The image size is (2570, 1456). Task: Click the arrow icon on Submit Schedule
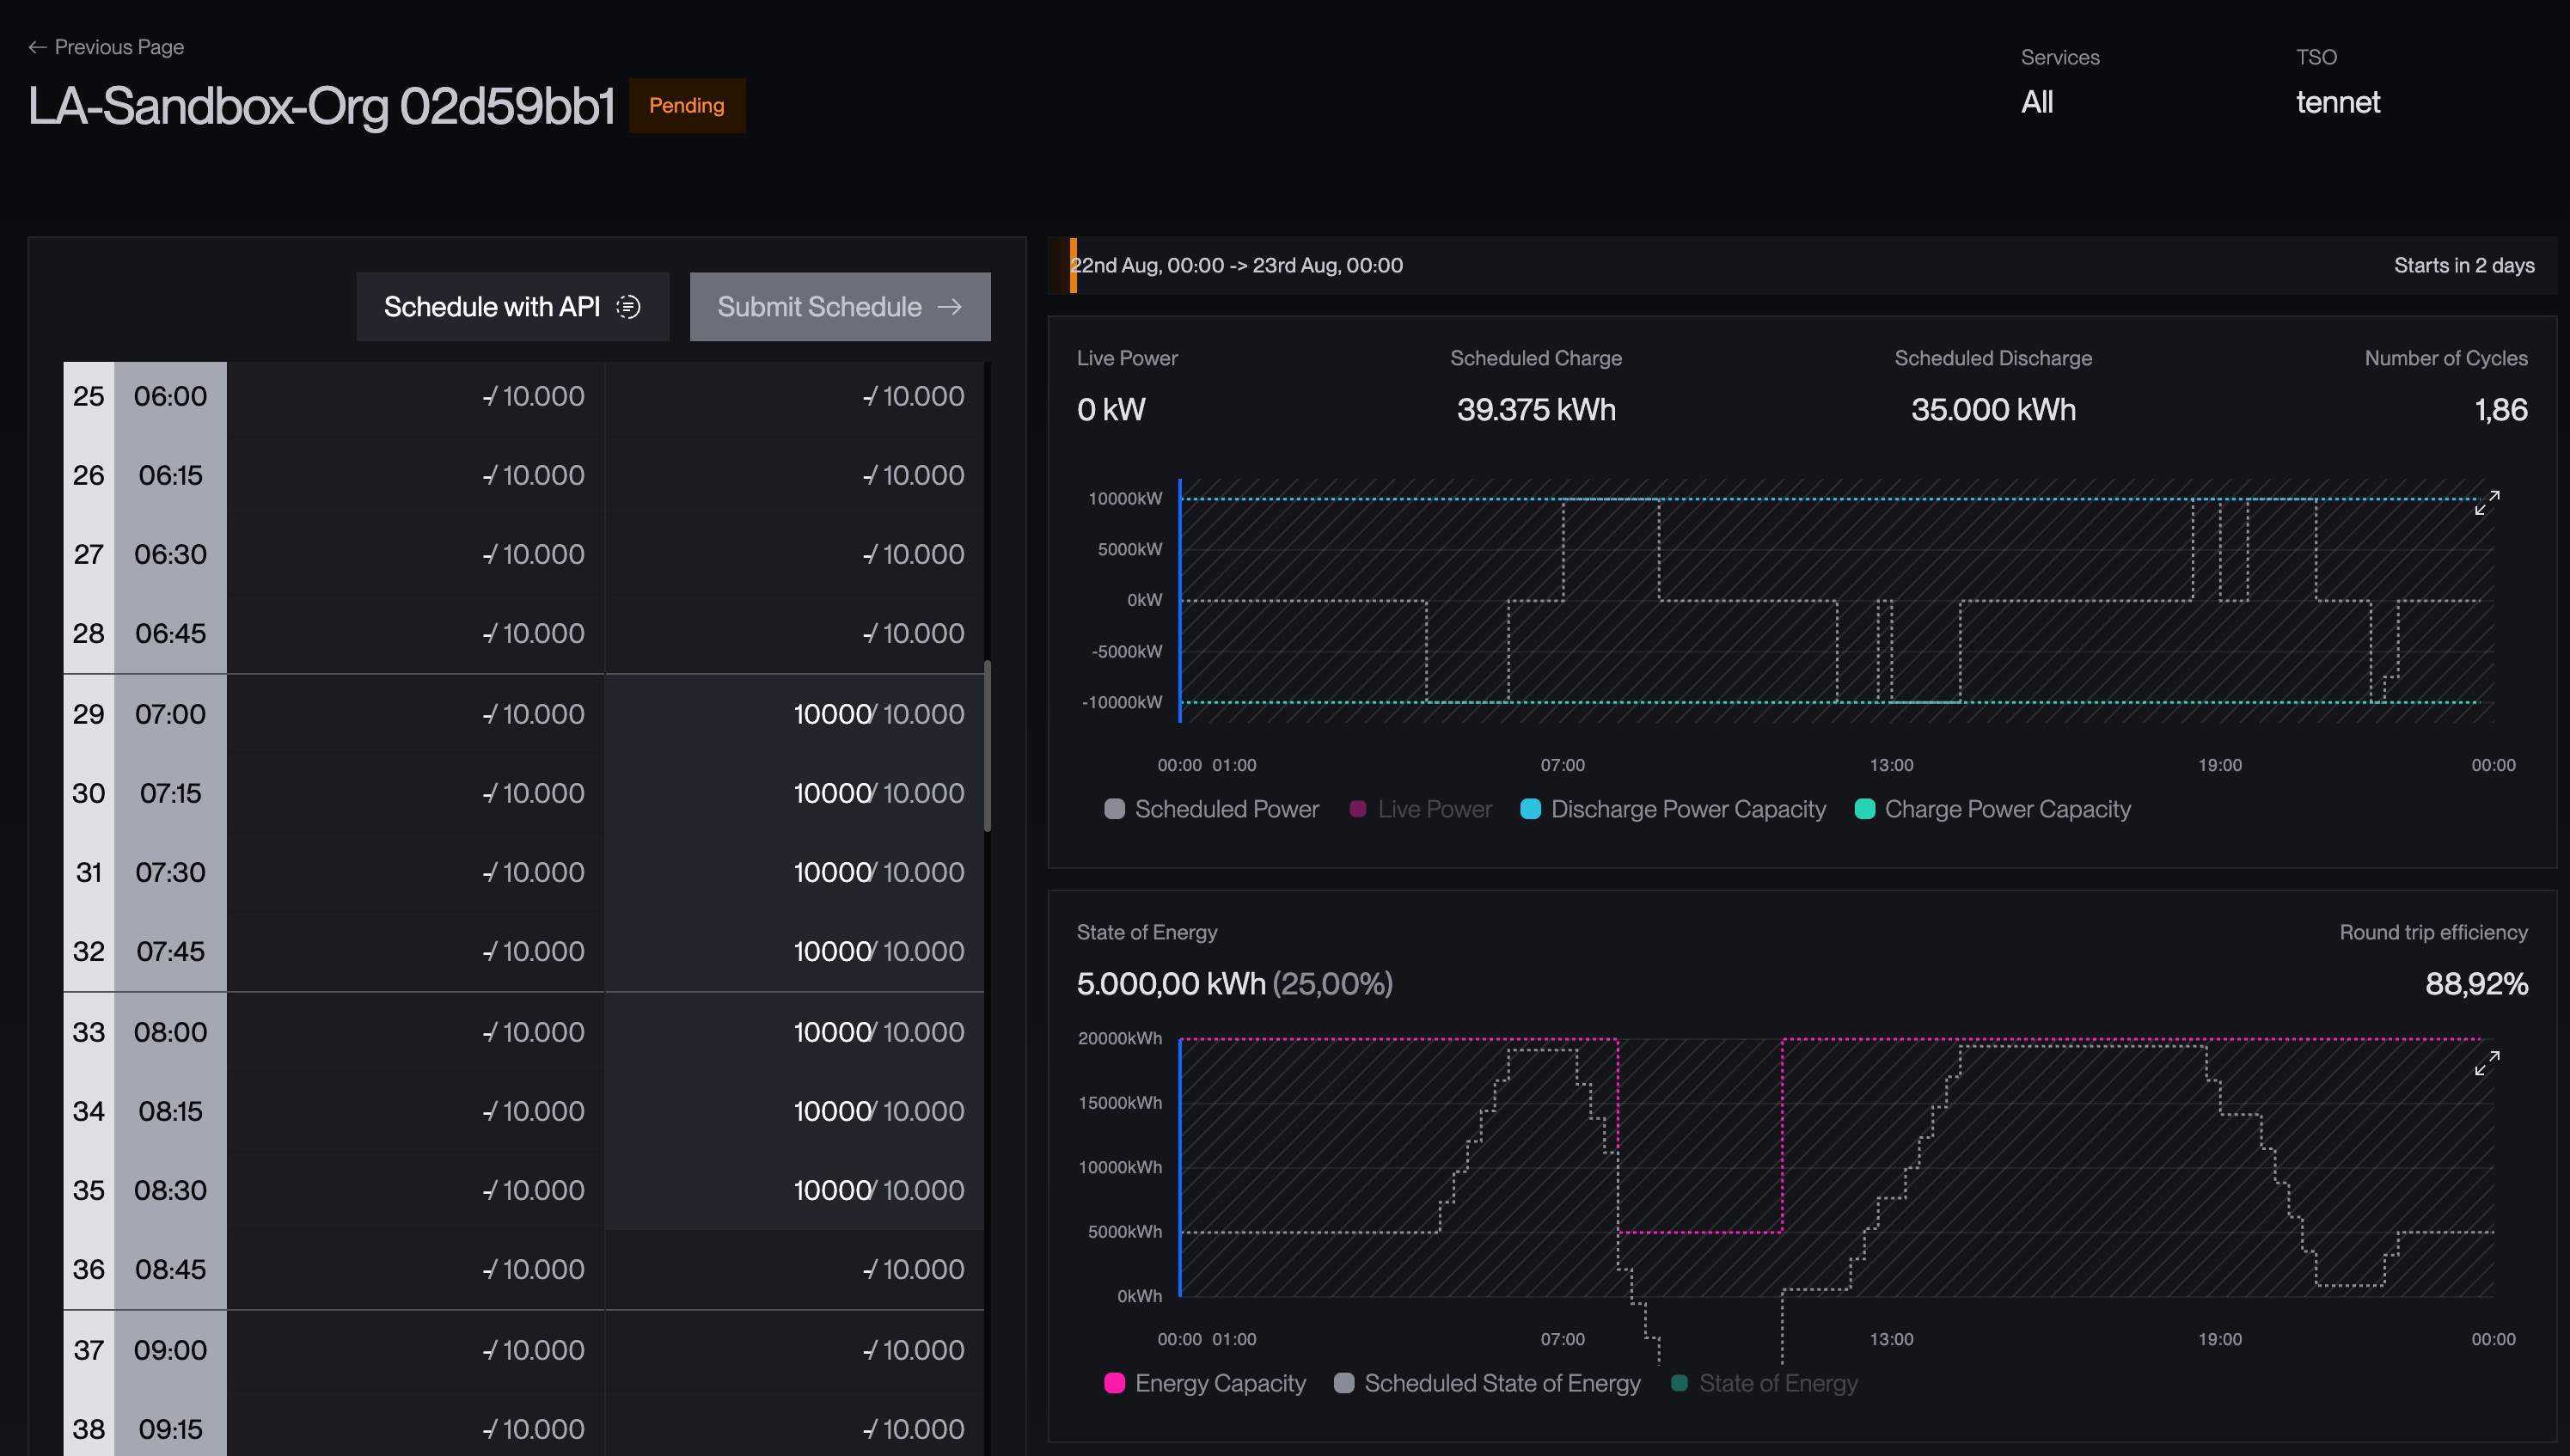click(x=949, y=307)
